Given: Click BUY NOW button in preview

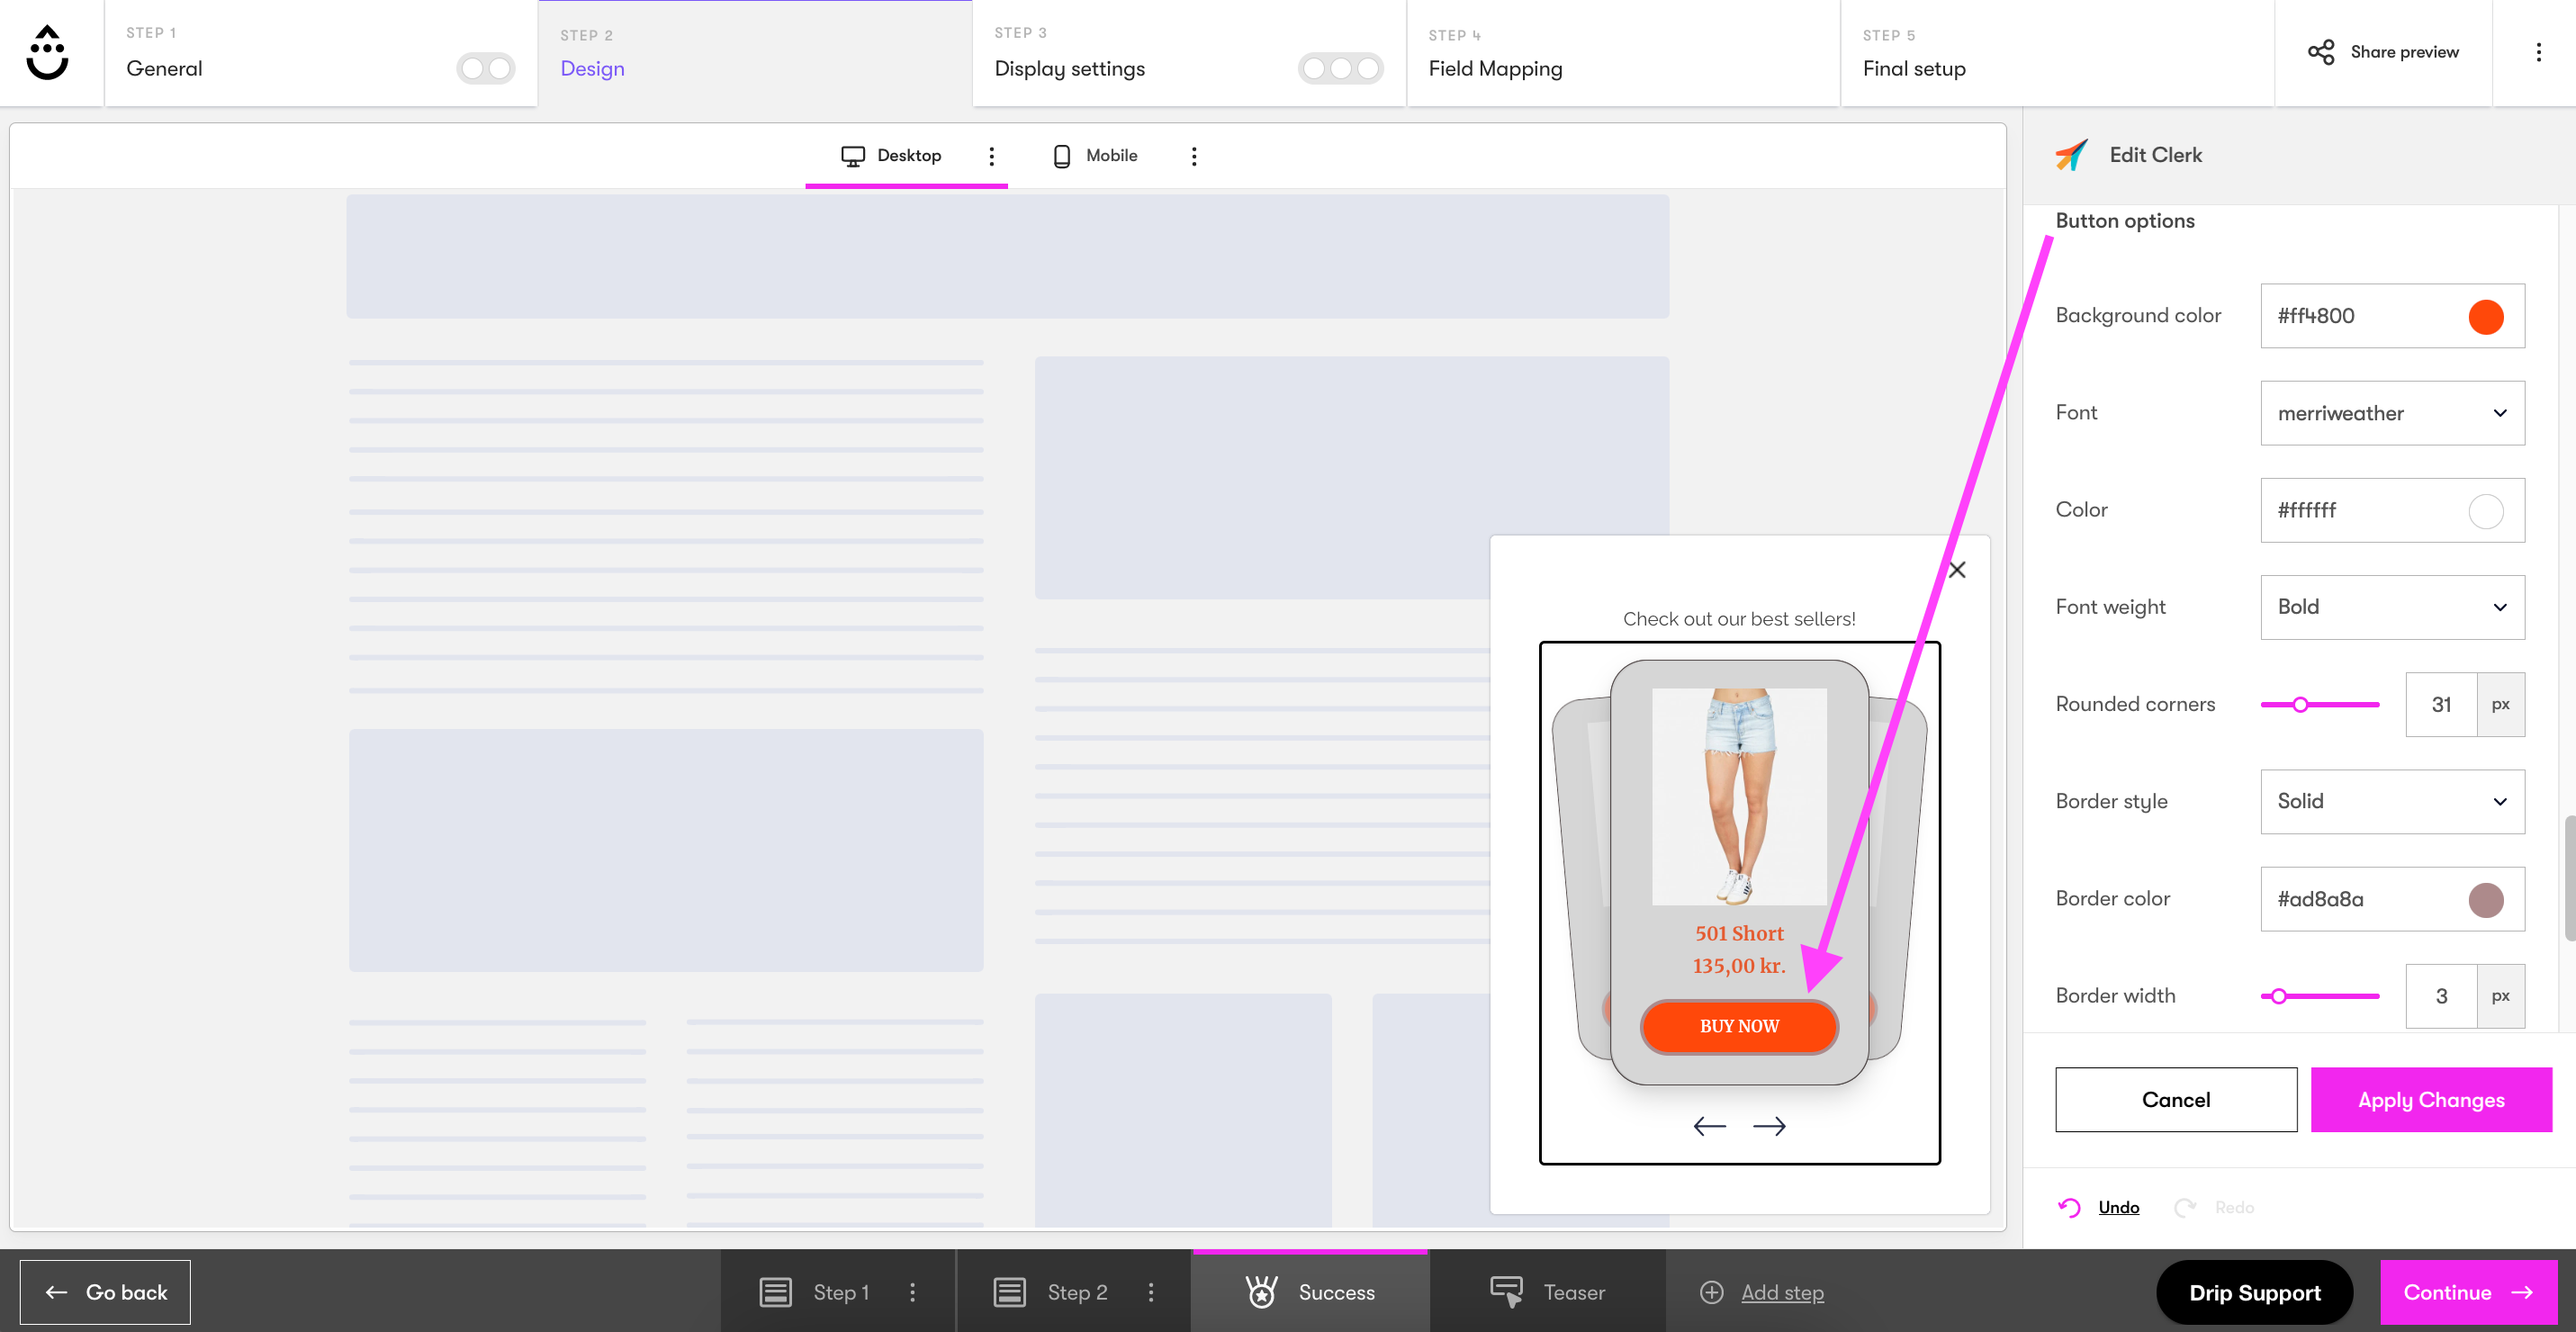Looking at the screenshot, I should (1739, 1026).
